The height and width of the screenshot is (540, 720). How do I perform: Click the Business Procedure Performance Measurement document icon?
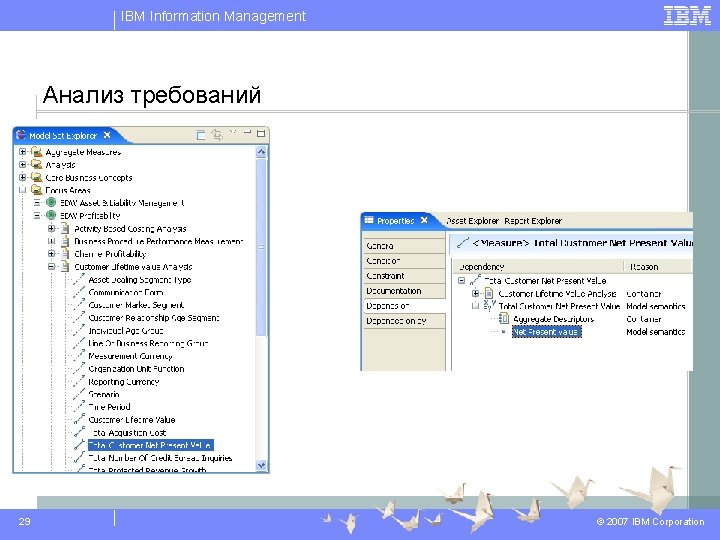pos(65,241)
